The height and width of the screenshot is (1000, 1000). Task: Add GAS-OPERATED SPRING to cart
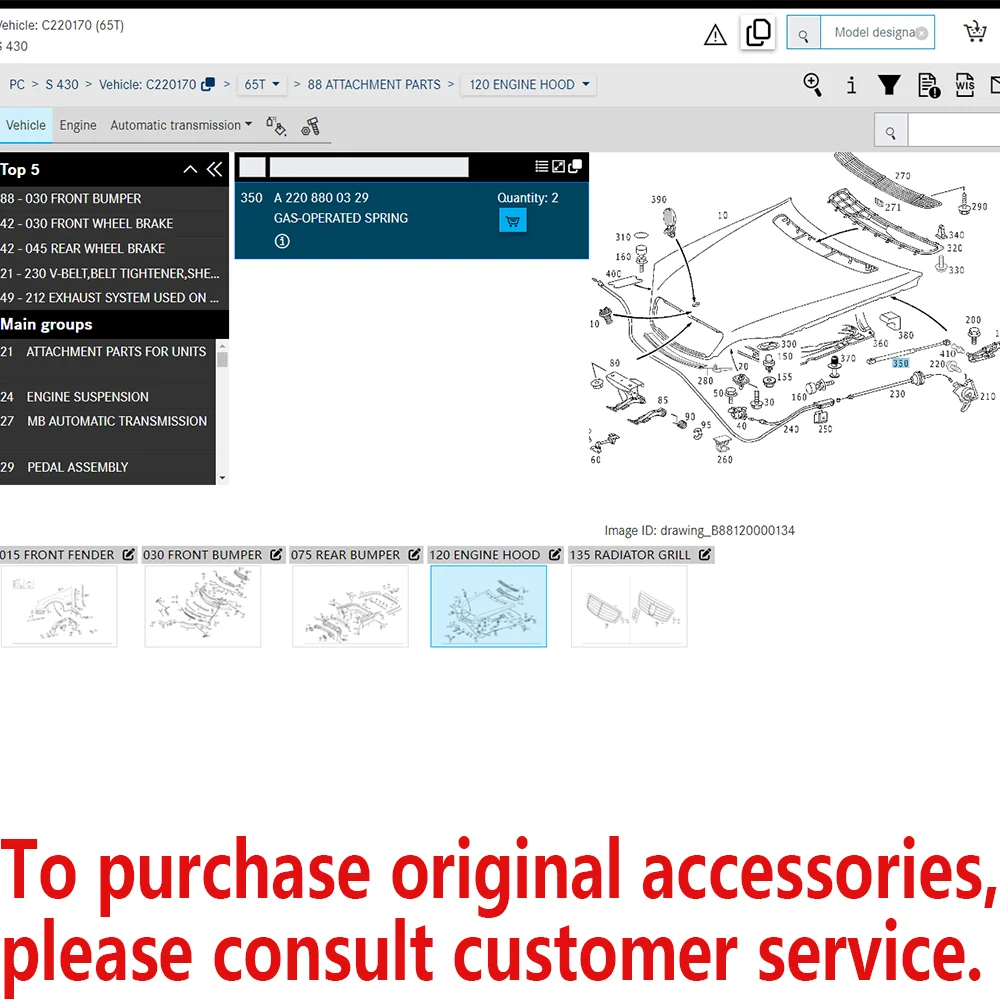pyautogui.click(x=513, y=221)
